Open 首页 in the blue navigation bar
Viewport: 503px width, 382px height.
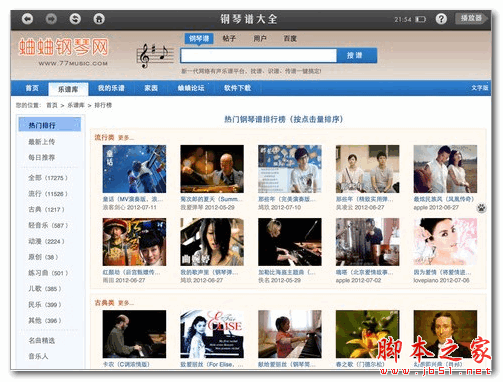point(32,88)
